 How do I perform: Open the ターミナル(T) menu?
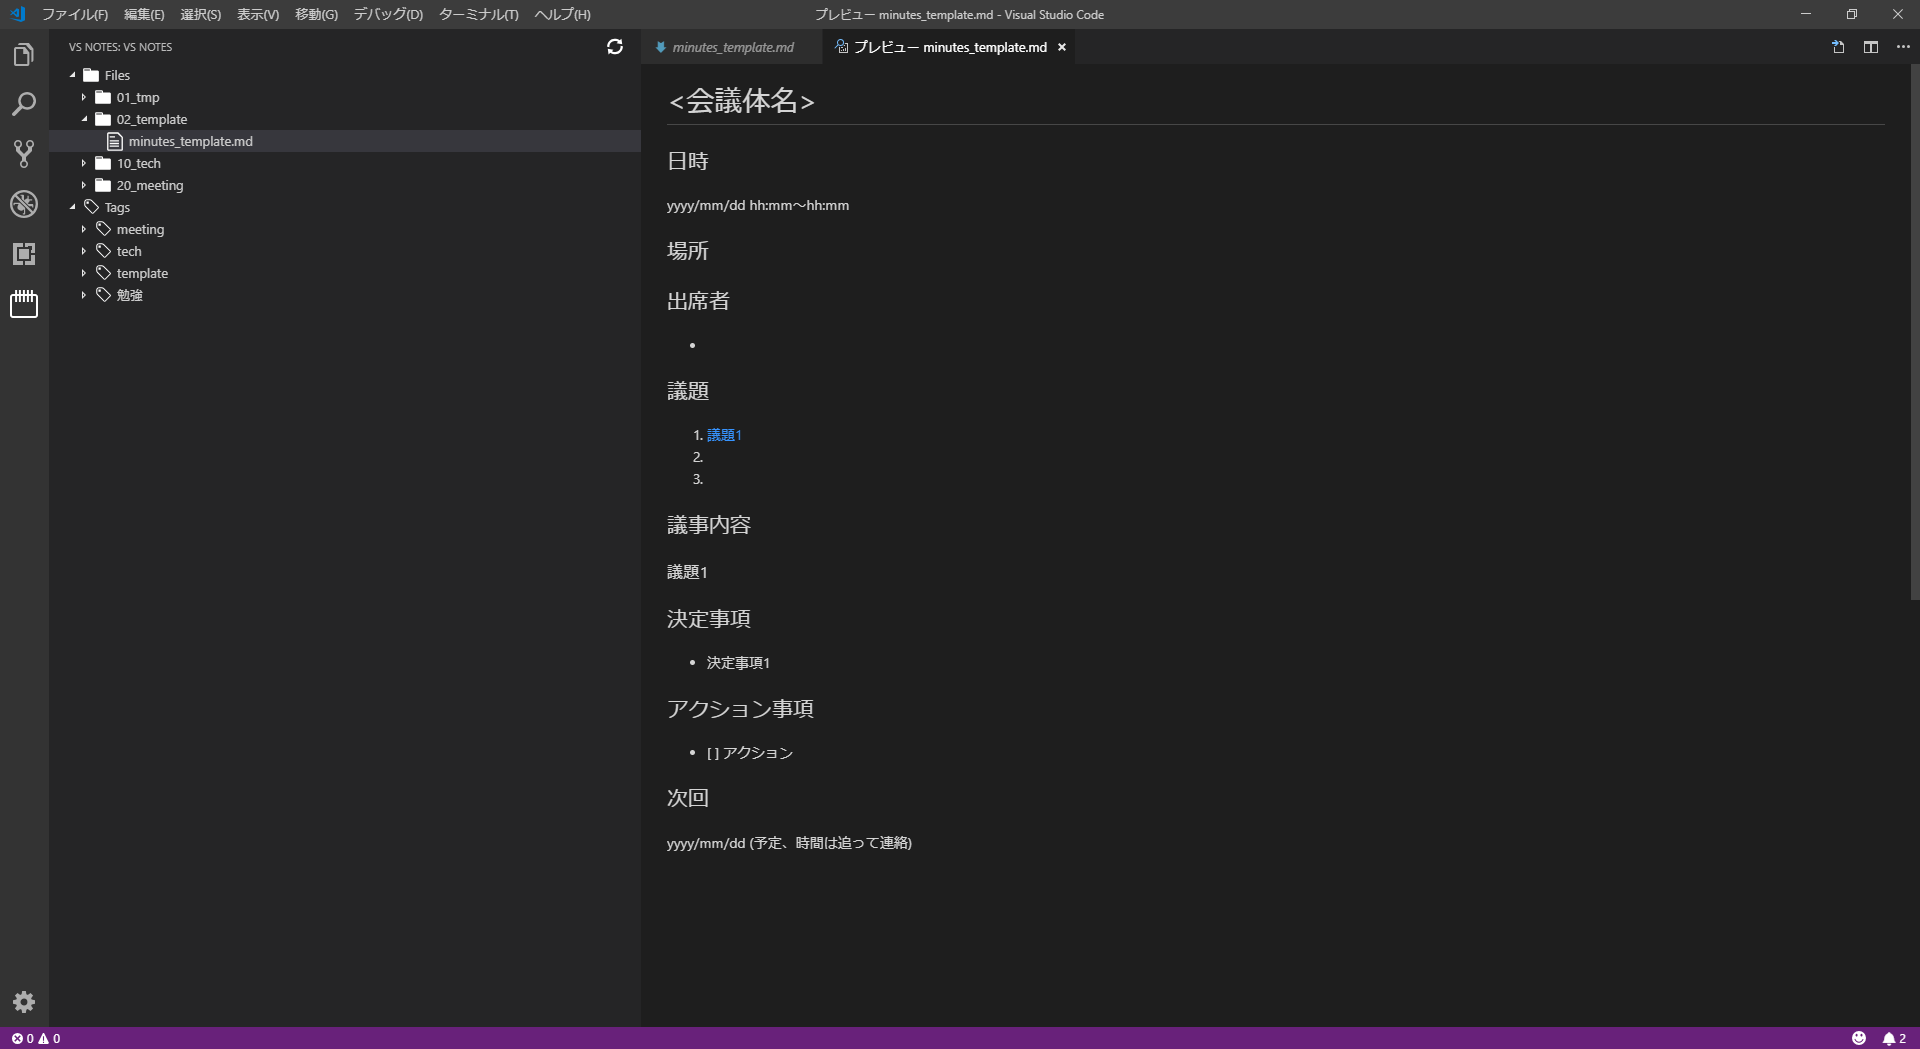point(479,14)
